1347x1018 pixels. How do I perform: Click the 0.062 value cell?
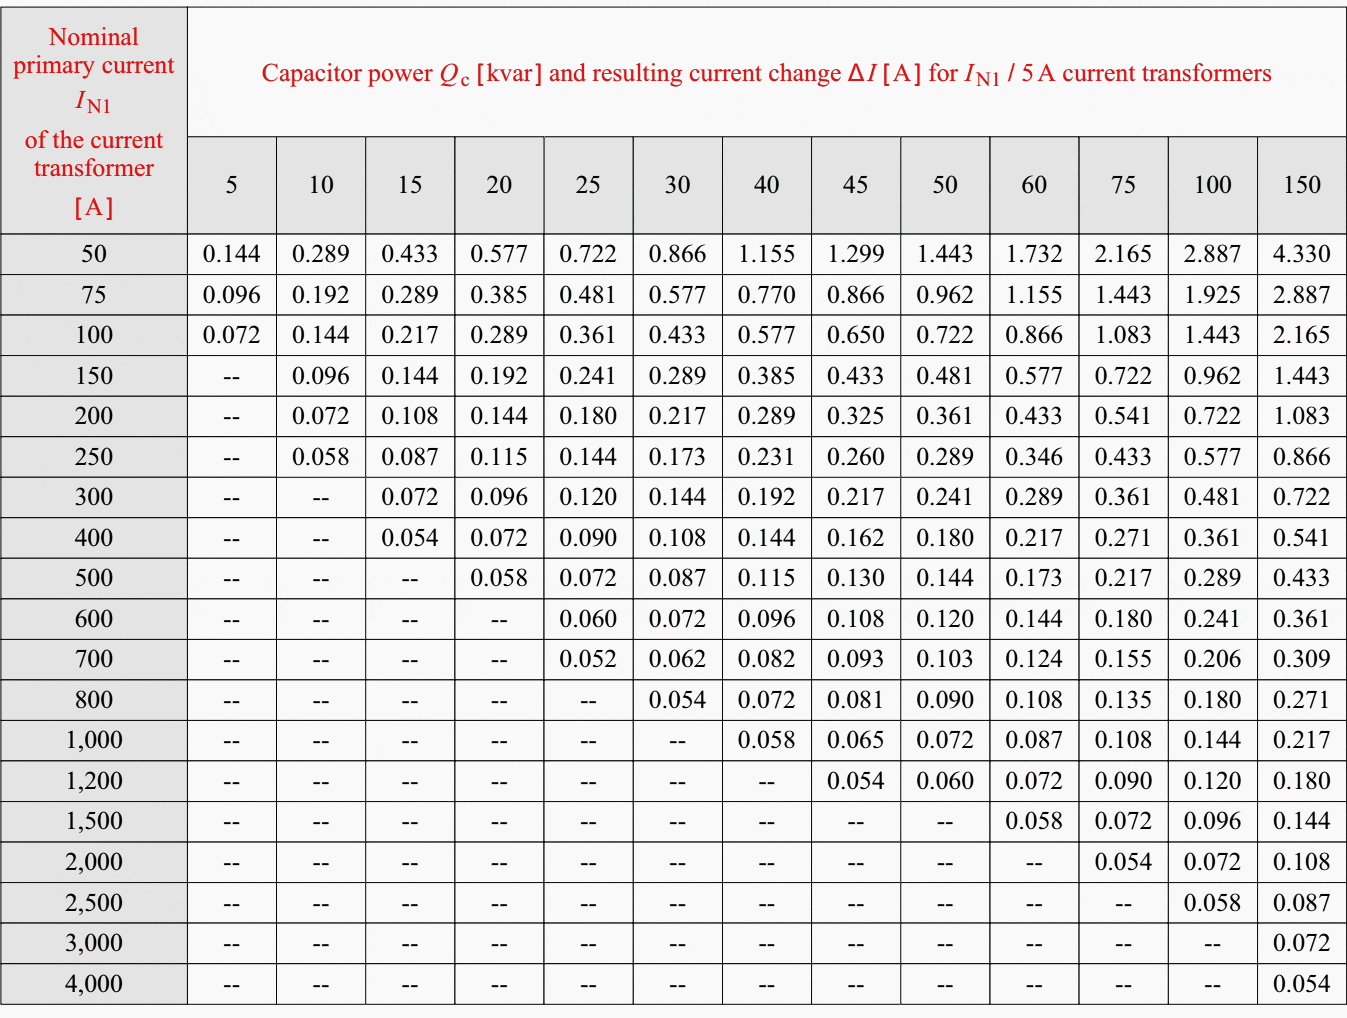tap(677, 660)
